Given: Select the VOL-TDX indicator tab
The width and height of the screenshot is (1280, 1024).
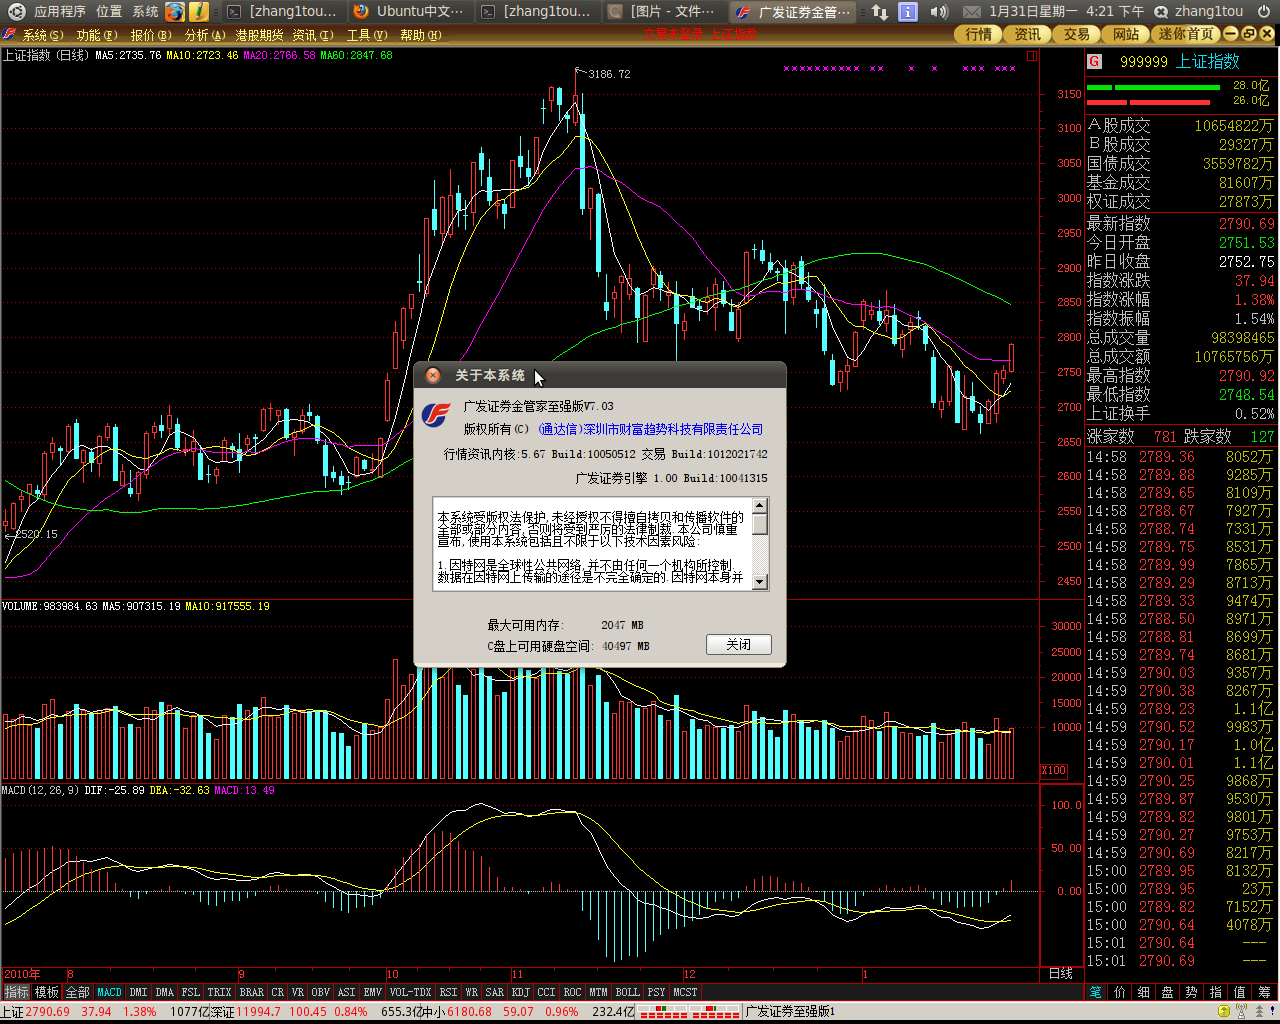Looking at the screenshot, I should point(411,992).
